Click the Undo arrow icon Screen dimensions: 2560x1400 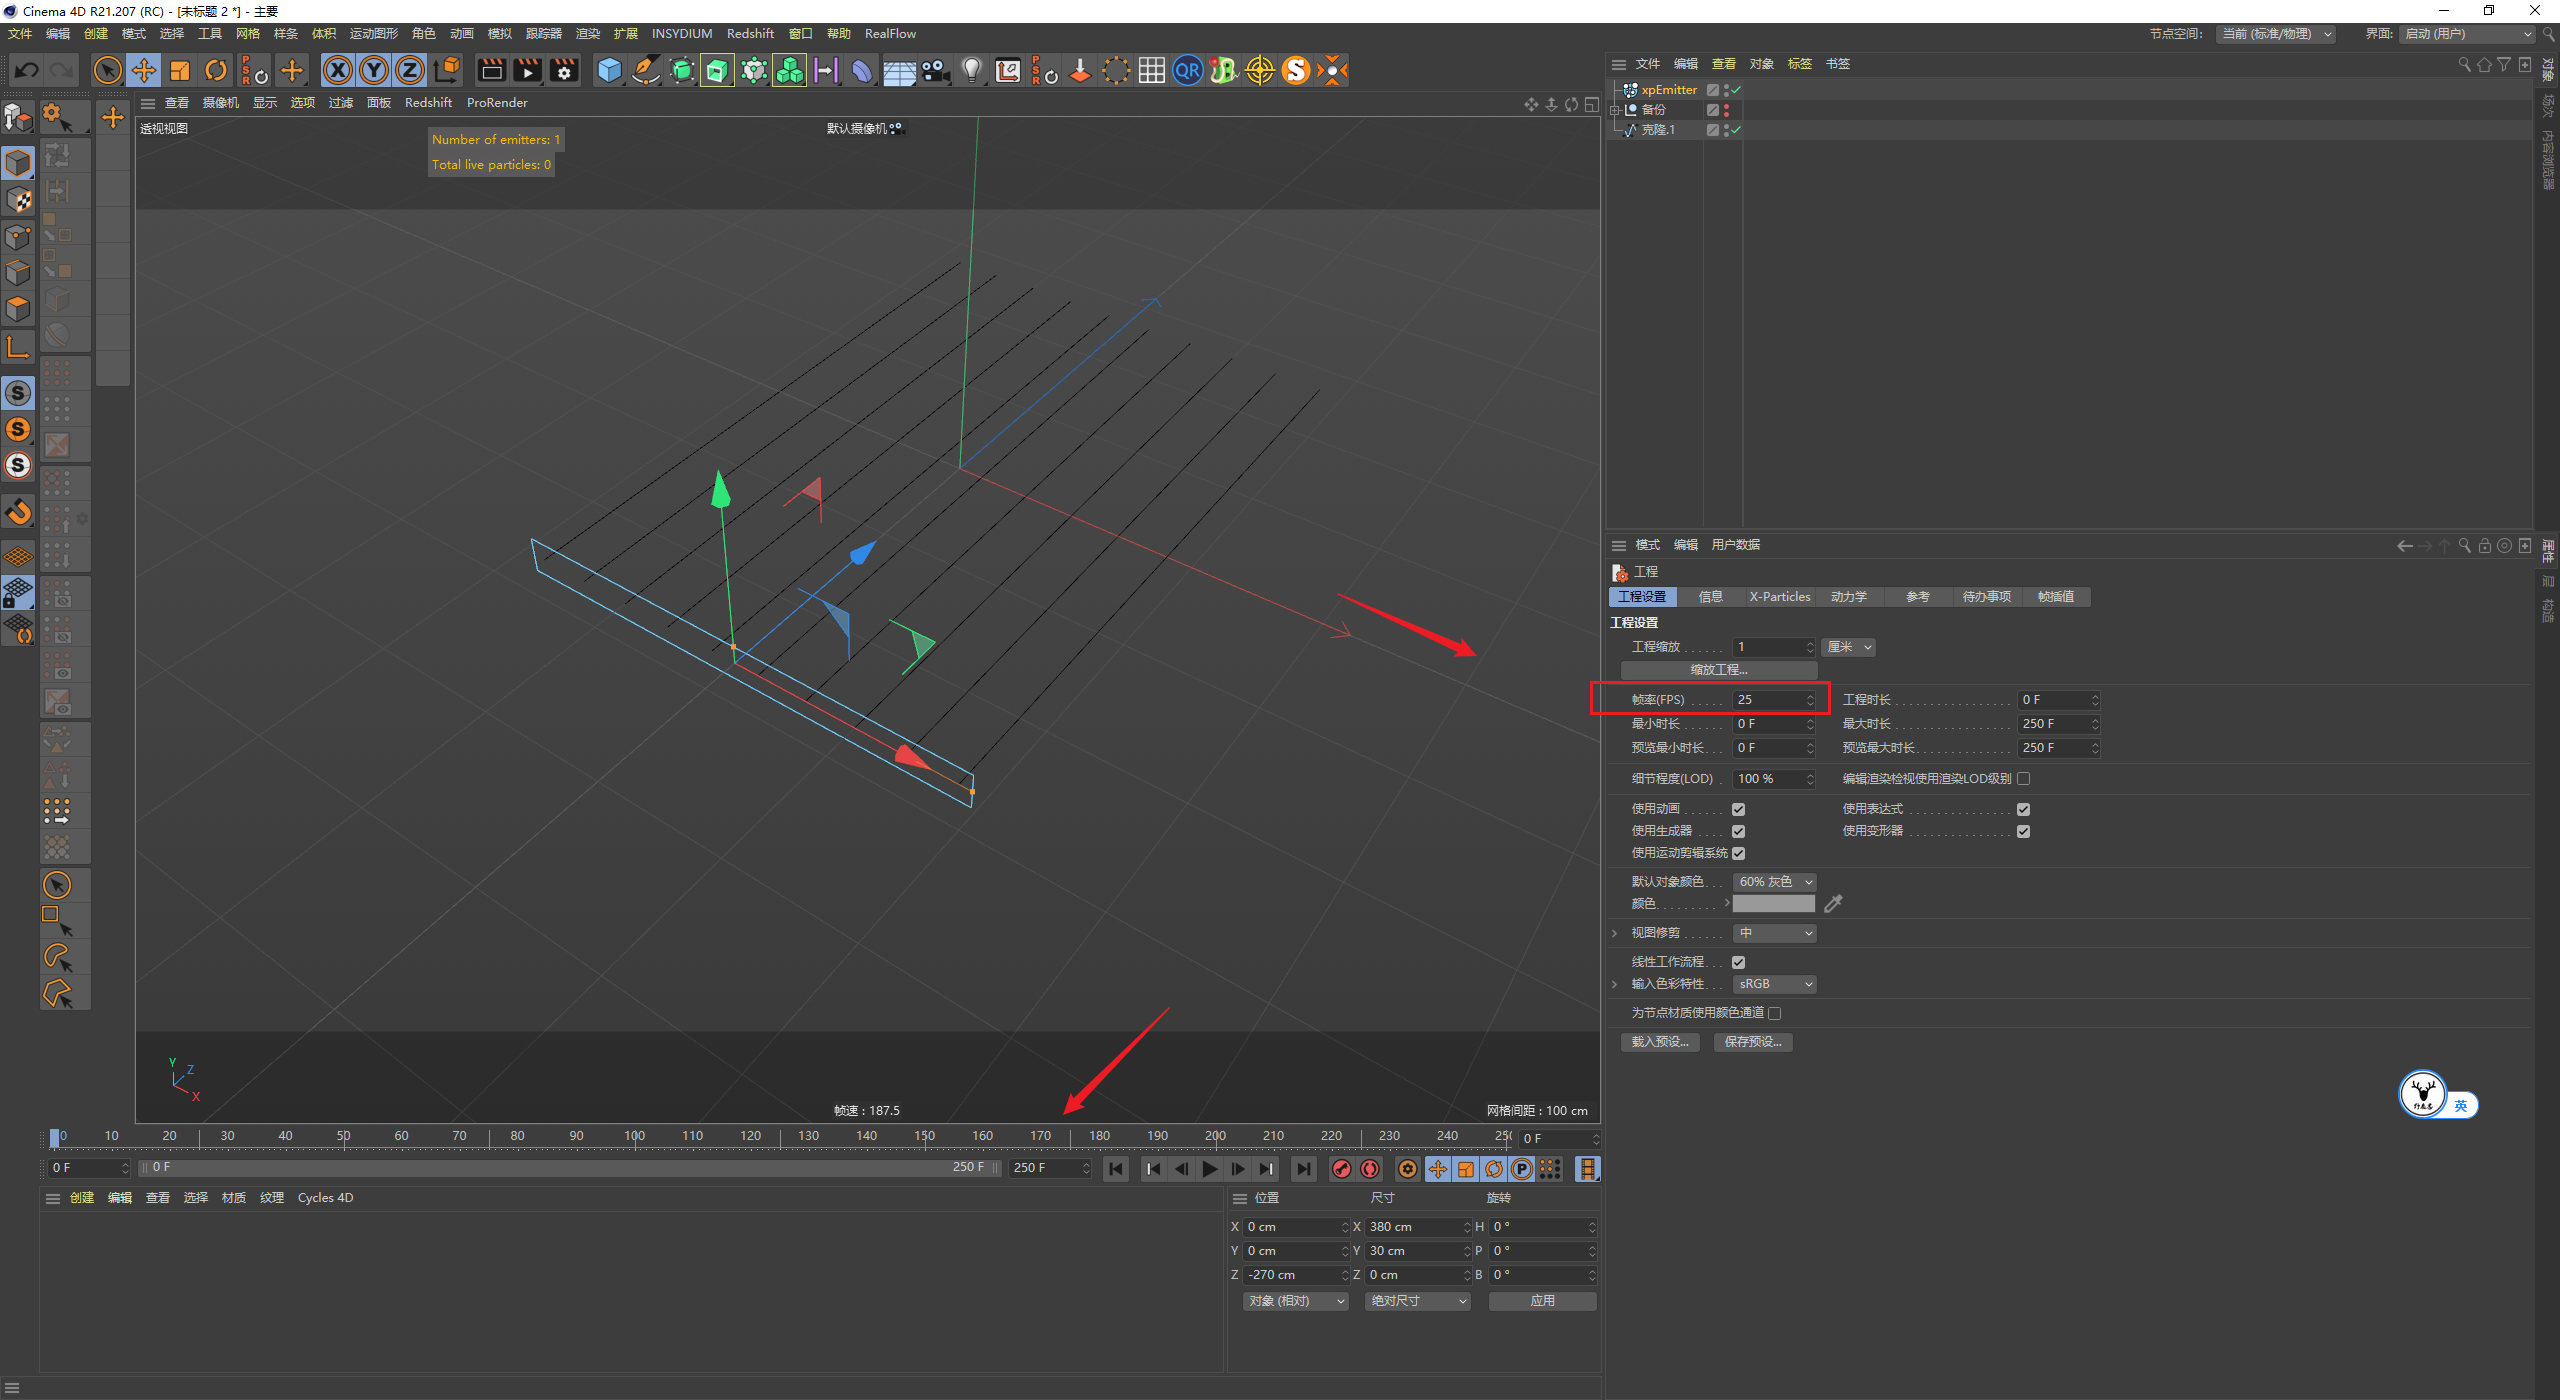click(x=27, y=70)
